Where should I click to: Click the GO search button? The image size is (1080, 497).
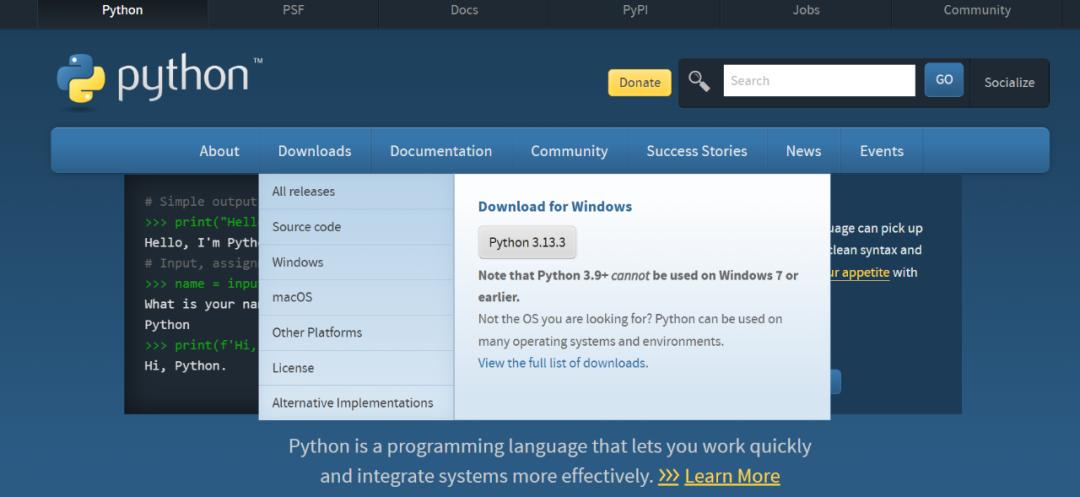tap(944, 80)
